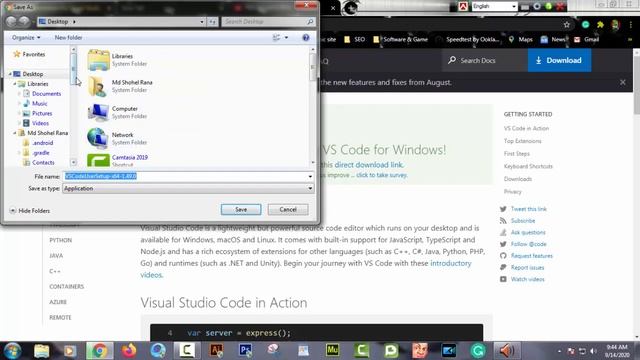Click the blue Download button on VS Code site
Image resolution: width=640 pixels, height=360 pixels.
point(559,60)
